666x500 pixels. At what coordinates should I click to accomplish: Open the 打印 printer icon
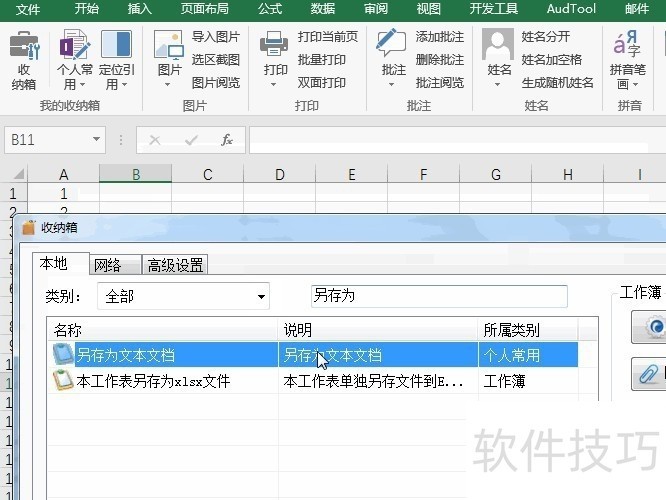point(274,44)
